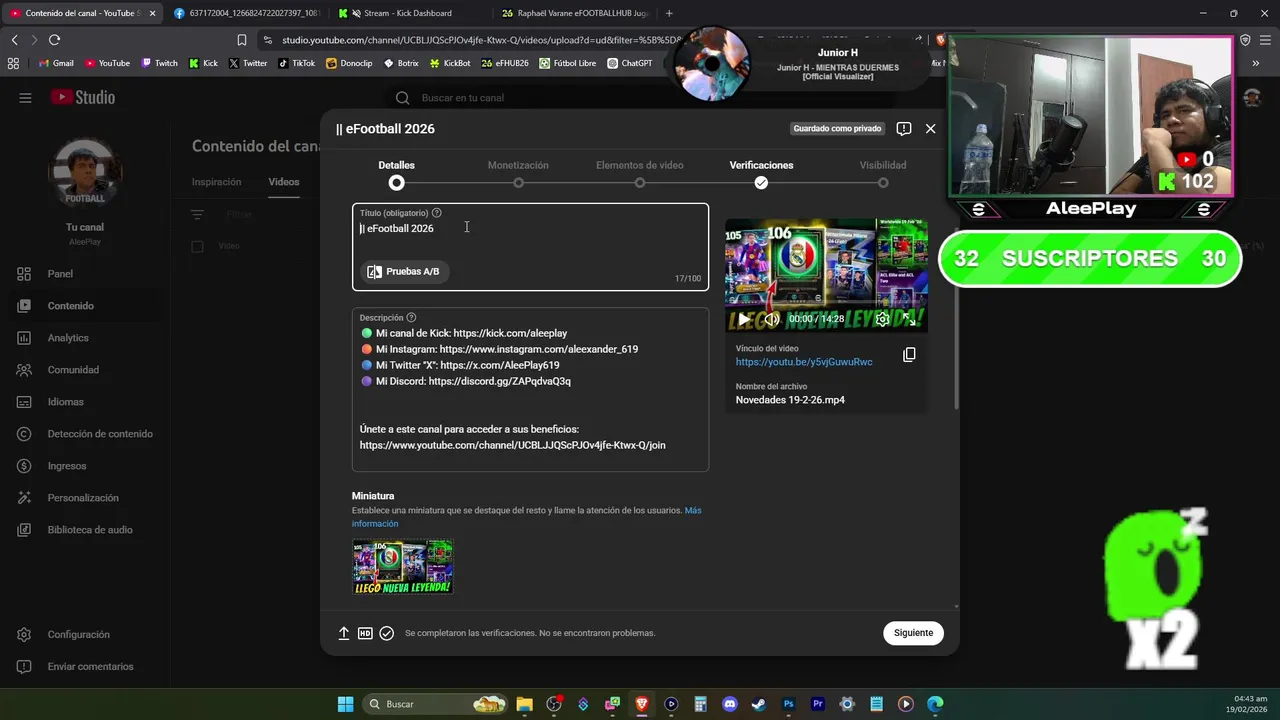The height and width of the screenshot is (720, 1280).
Task: Open Configuración in Studio sidebar
Action: (84, 635)
